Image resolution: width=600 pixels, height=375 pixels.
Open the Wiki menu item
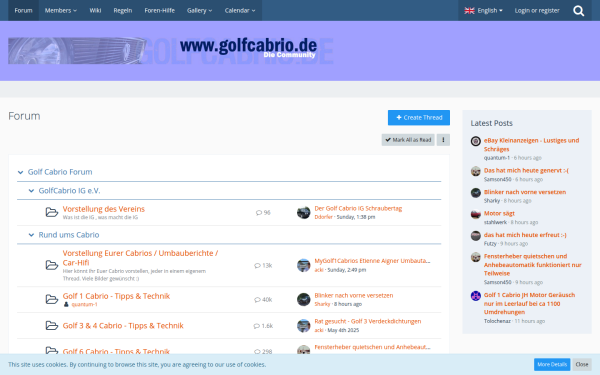[95, 10]
